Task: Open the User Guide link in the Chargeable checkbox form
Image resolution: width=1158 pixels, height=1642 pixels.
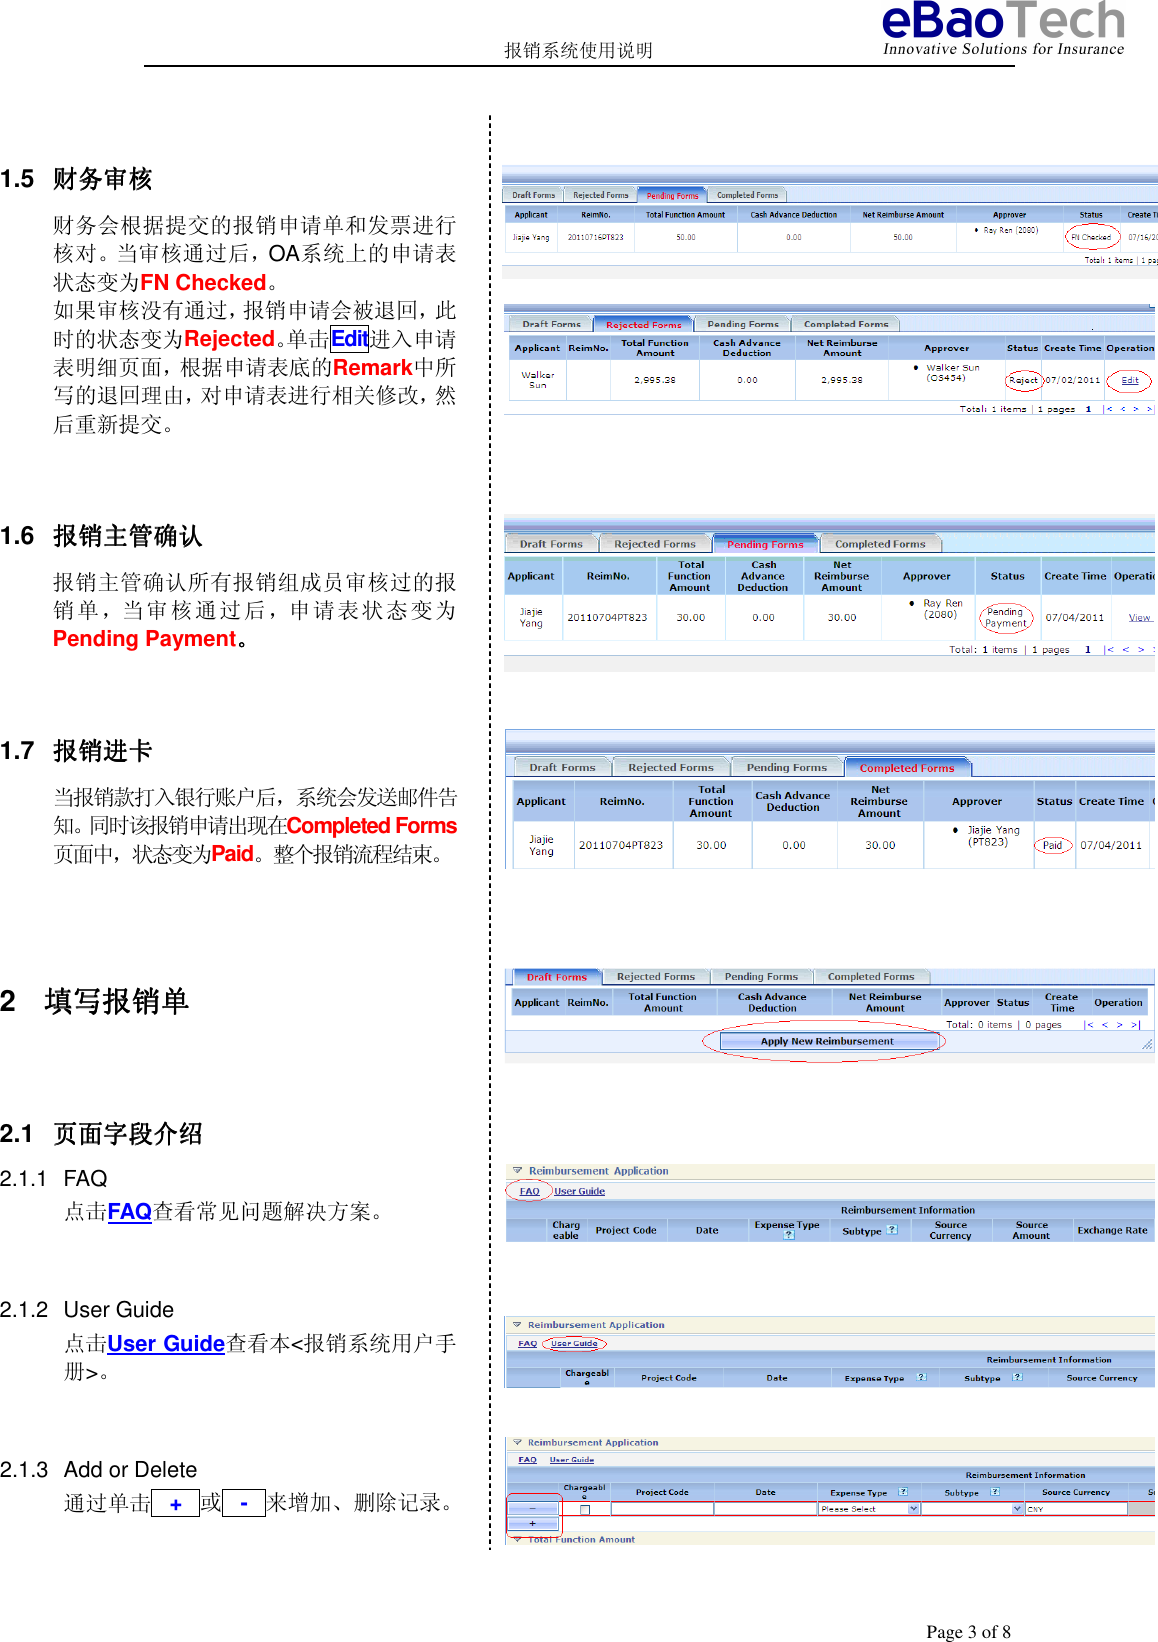Action: (x=571, y=1459)
